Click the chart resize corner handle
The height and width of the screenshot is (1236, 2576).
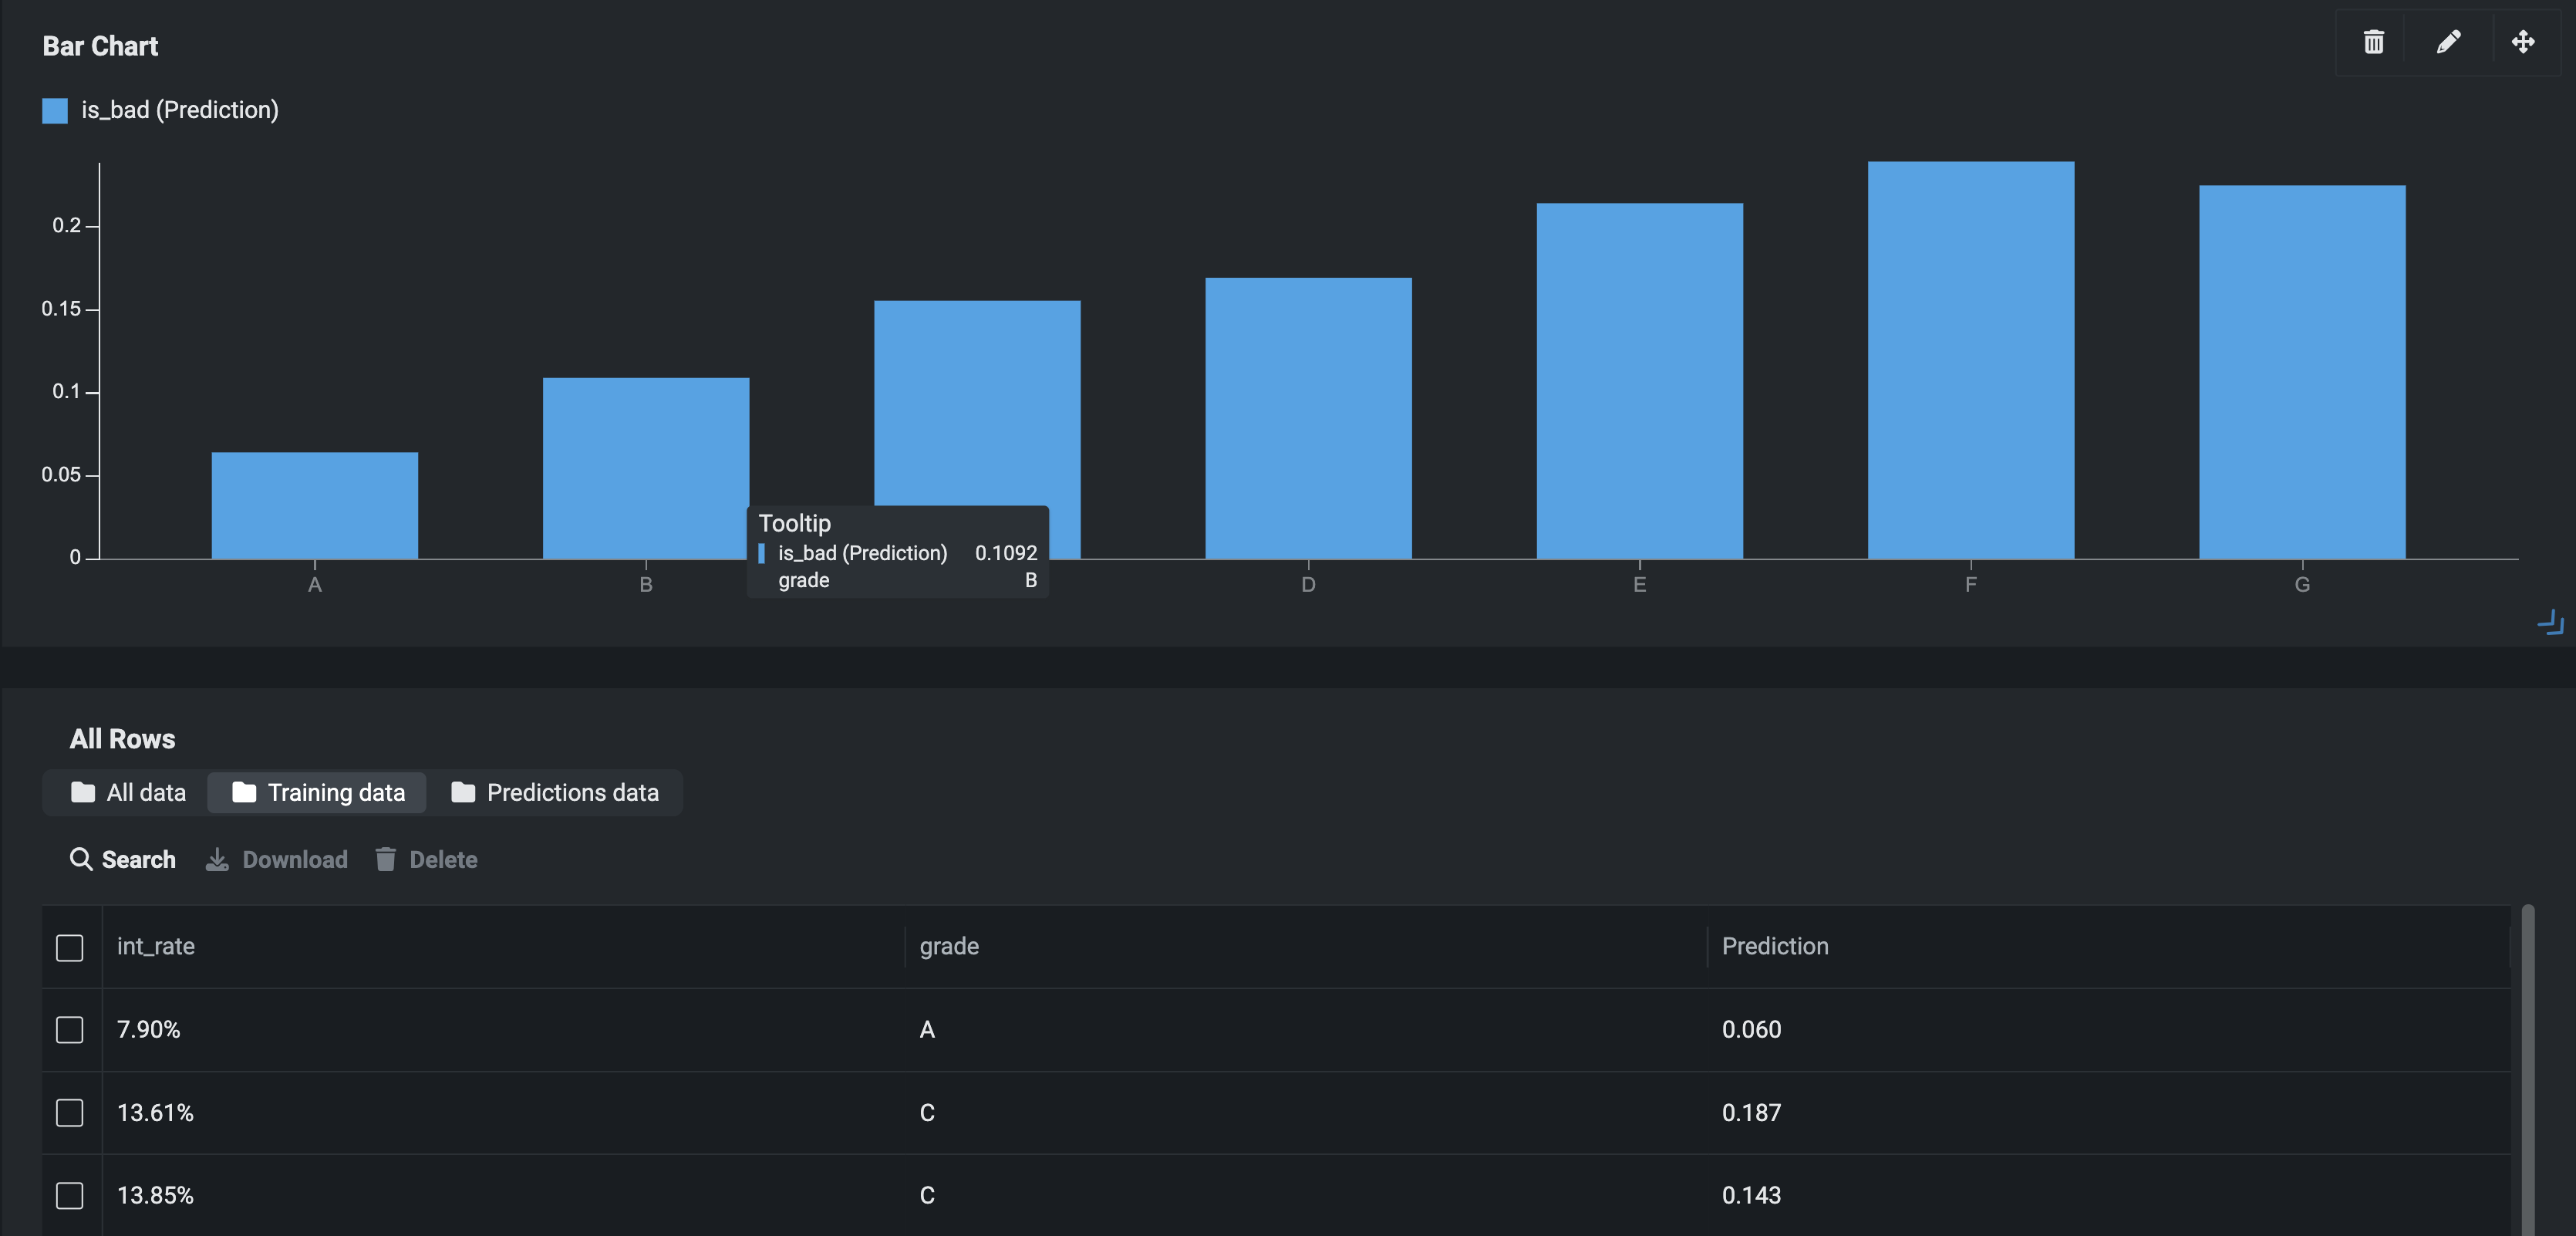pyautogui.click(x=2551, y=623)
